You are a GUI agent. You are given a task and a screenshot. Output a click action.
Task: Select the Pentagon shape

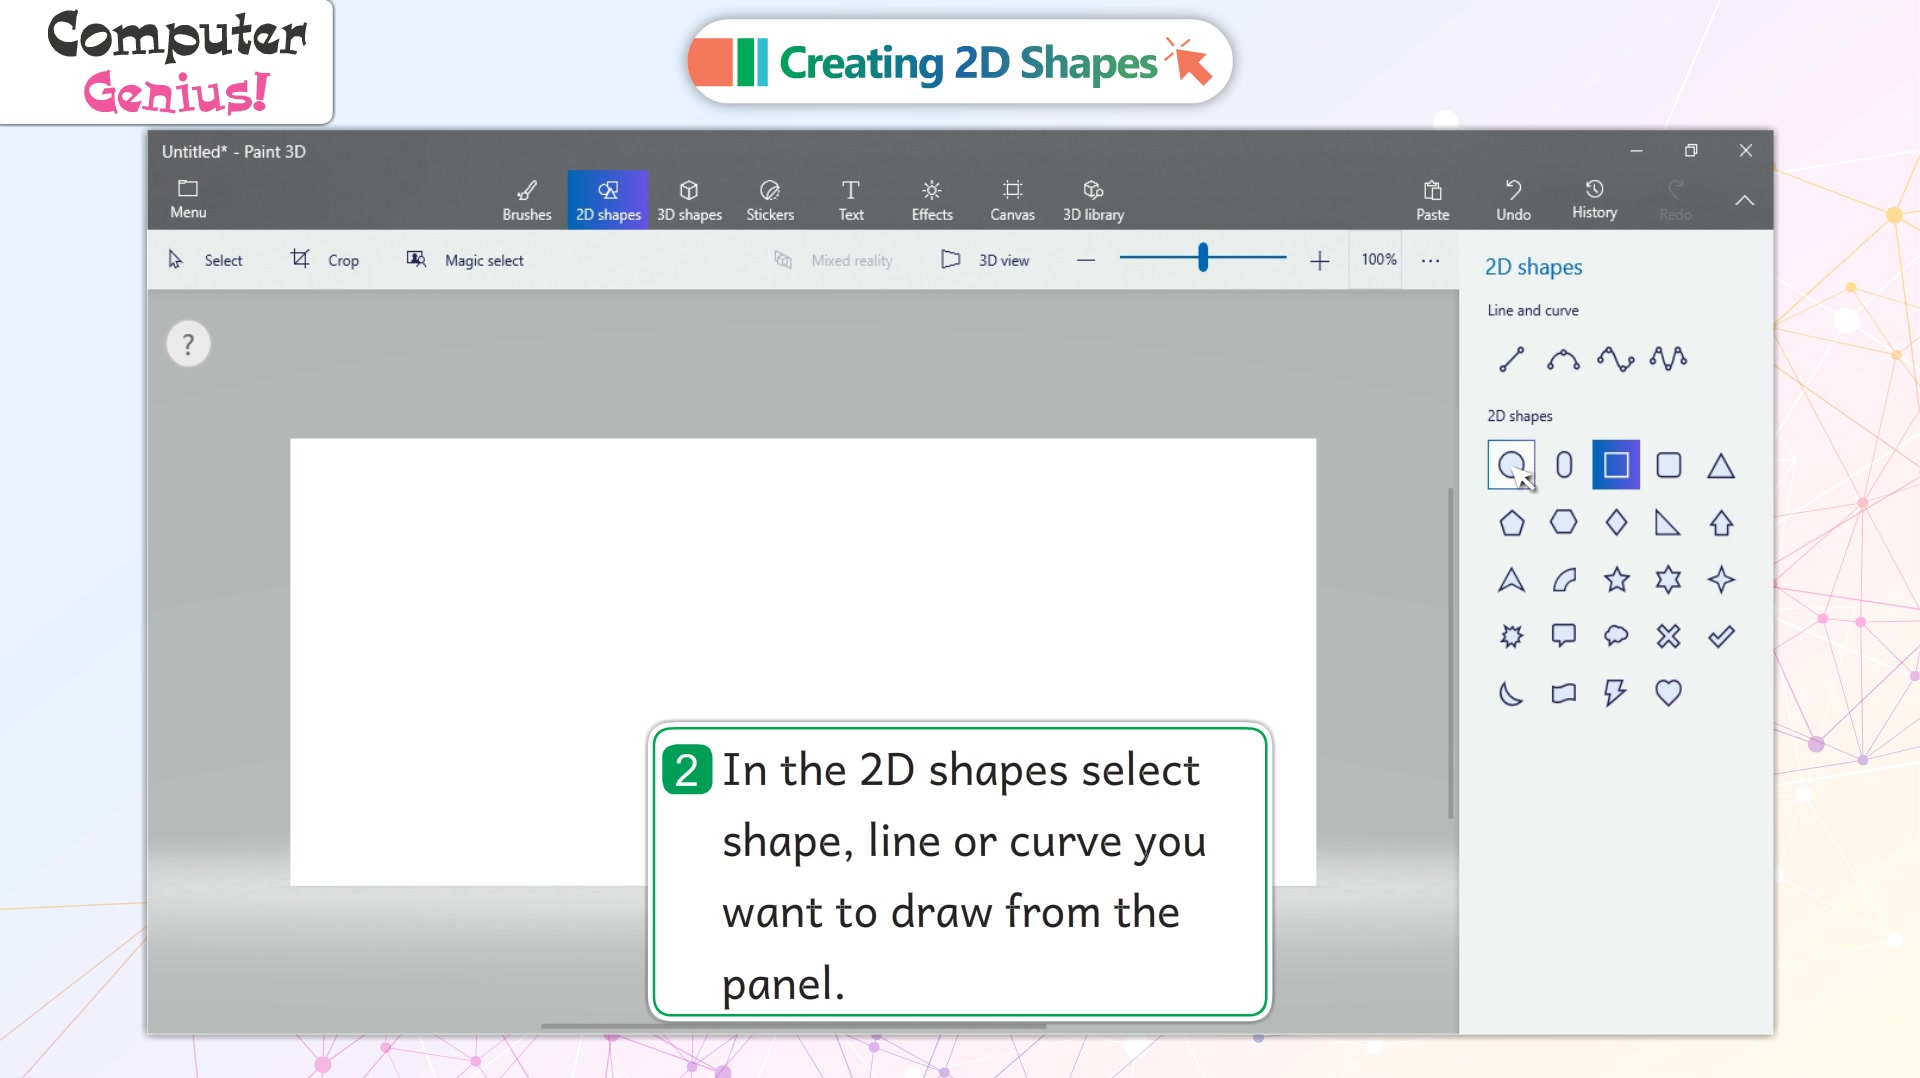coord(1511,523)
